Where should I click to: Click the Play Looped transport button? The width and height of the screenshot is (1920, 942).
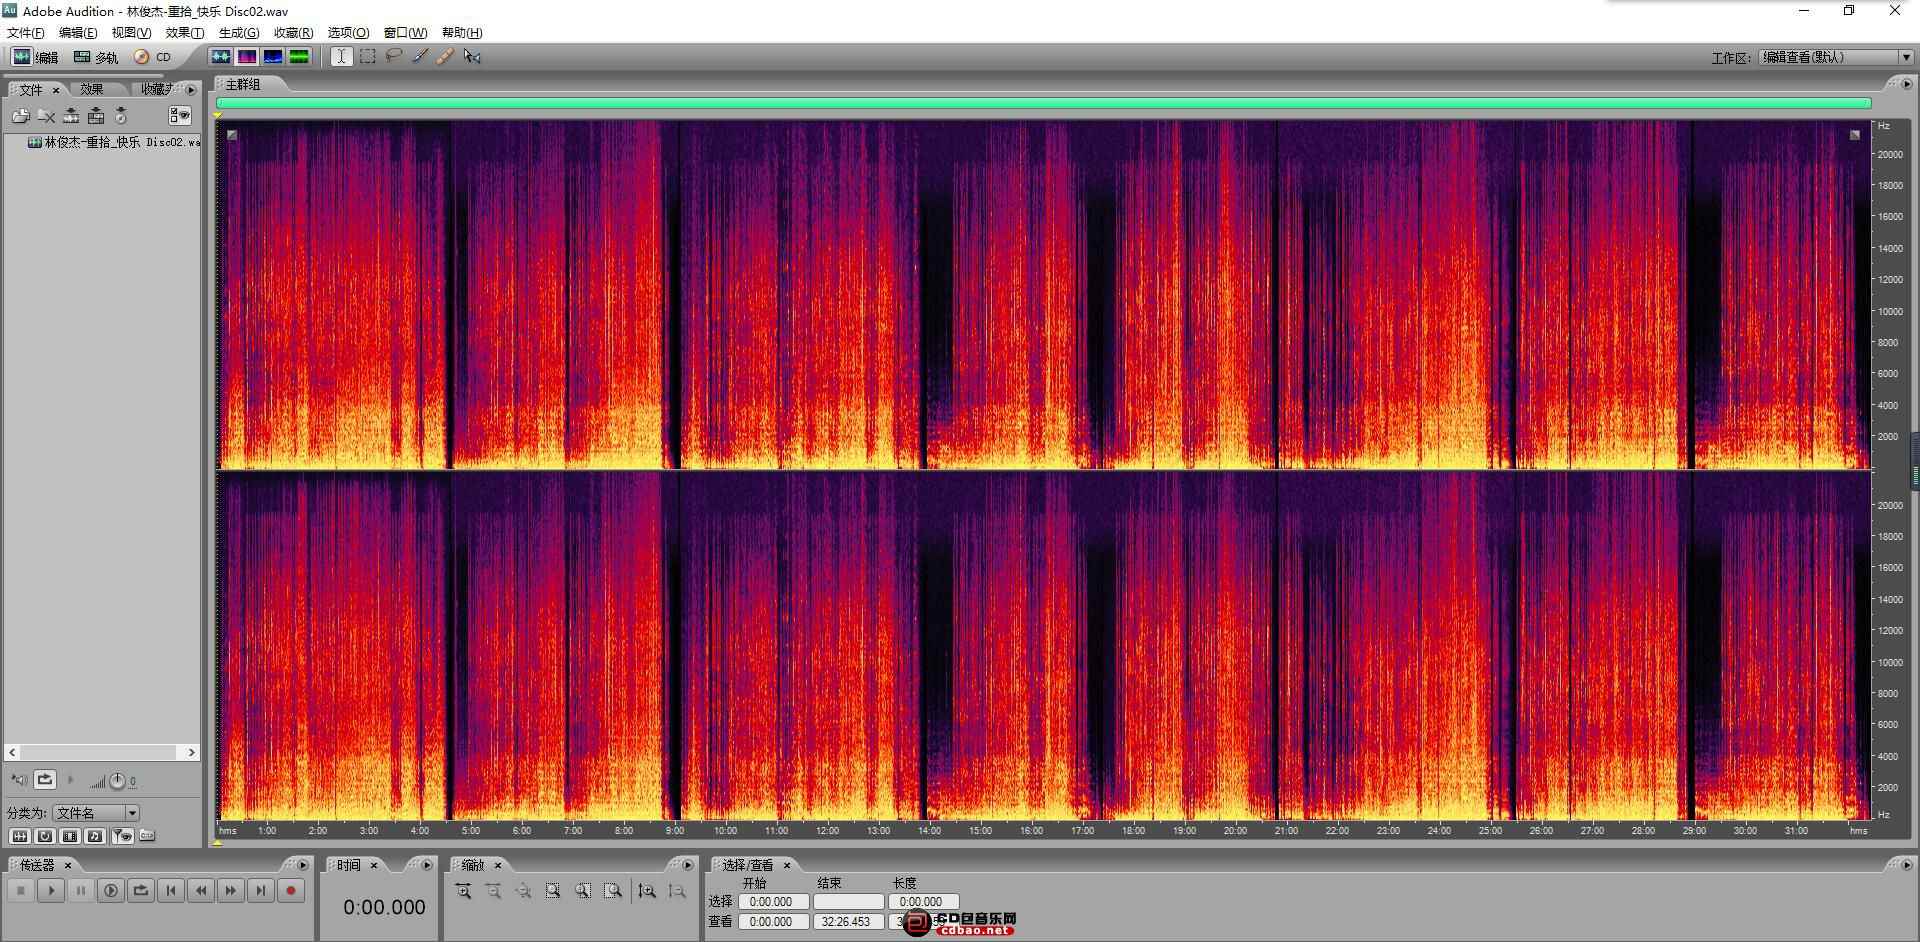[x=141, y=890]
